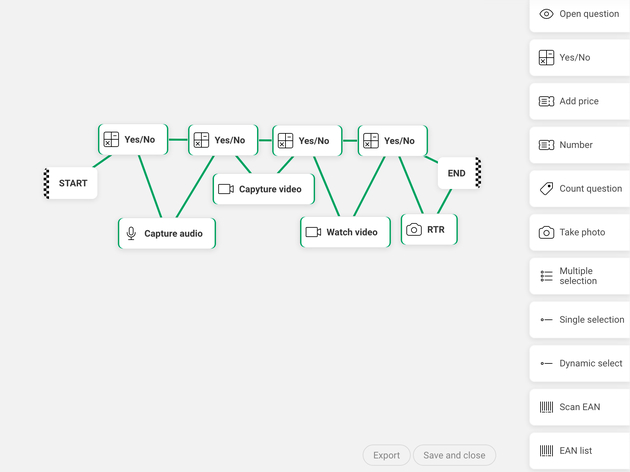The width and height of the screenshot is (630, 472).
Task: Click the microphone icon on the Capture audio node
Action: click(131, 233)
